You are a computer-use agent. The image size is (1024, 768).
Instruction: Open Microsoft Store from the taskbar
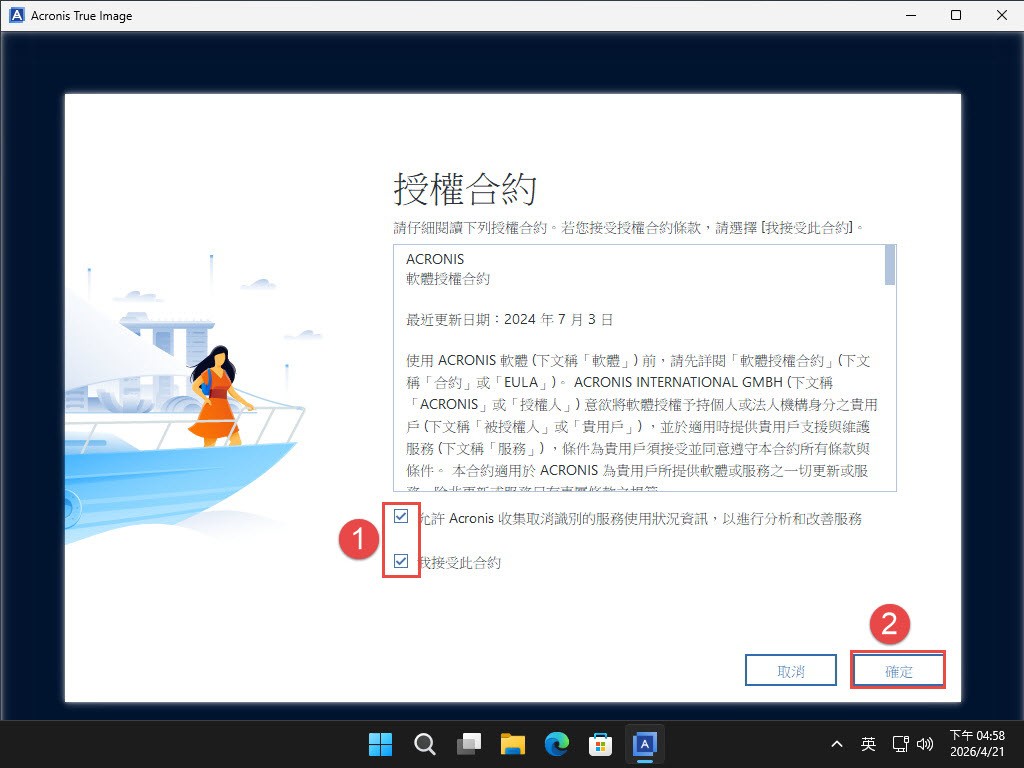[600, 744]
